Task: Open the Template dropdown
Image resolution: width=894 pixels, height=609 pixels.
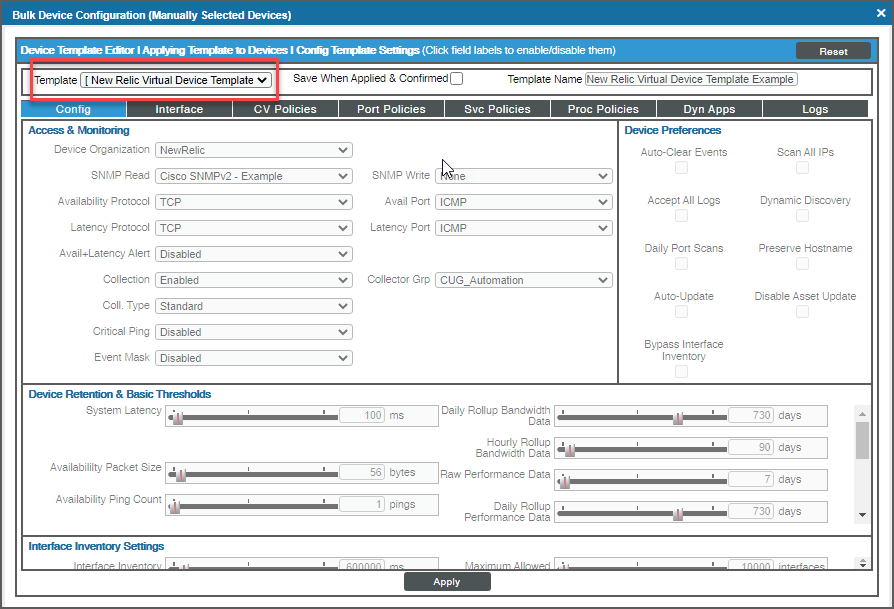Action: (x=176, y=80)
